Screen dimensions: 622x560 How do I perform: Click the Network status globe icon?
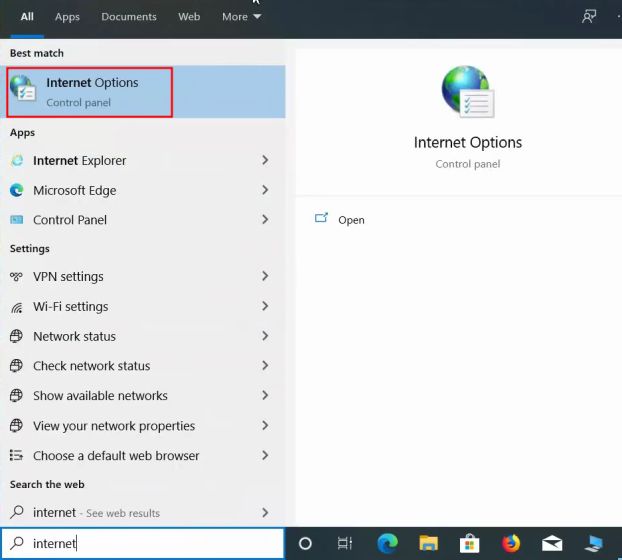tap(16, 336)
